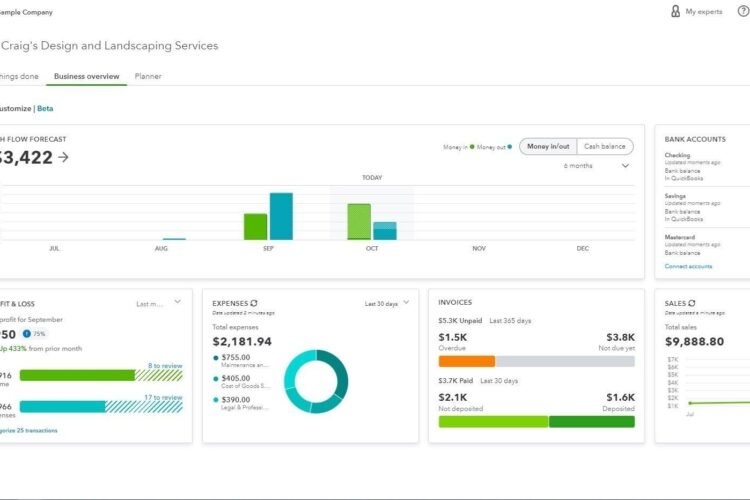Screen dimensions: 750x500
Task: Click the October money out bar
Action: pos(385,231)
